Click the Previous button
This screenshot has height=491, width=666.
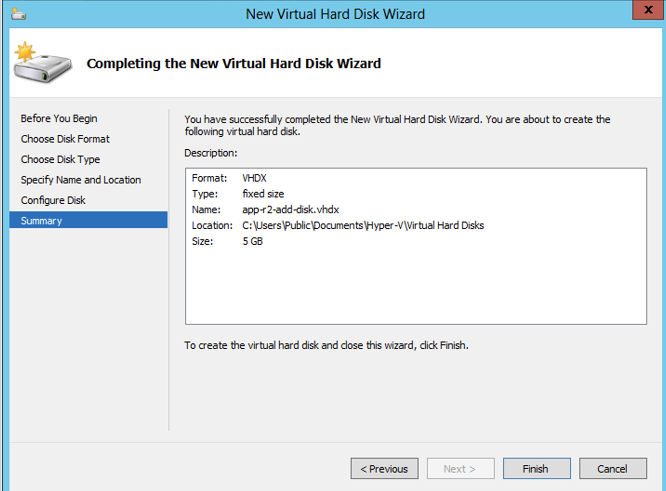pyautogui.click(x=384, y=468)
